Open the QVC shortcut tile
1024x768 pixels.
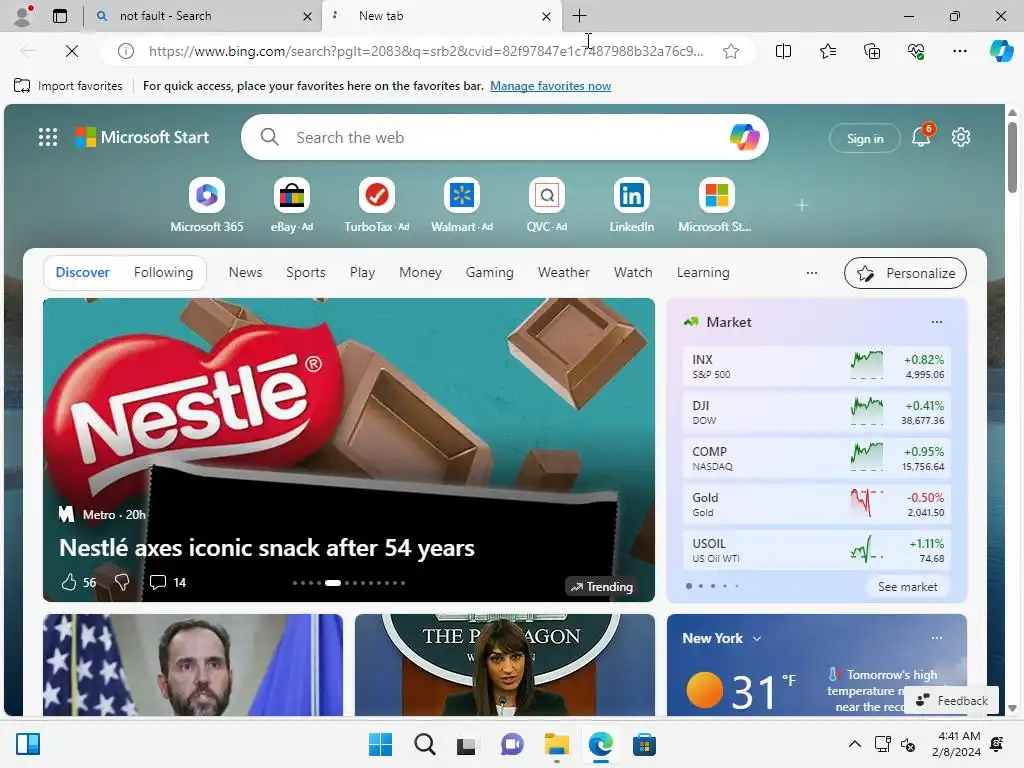(x=547, y=205)
